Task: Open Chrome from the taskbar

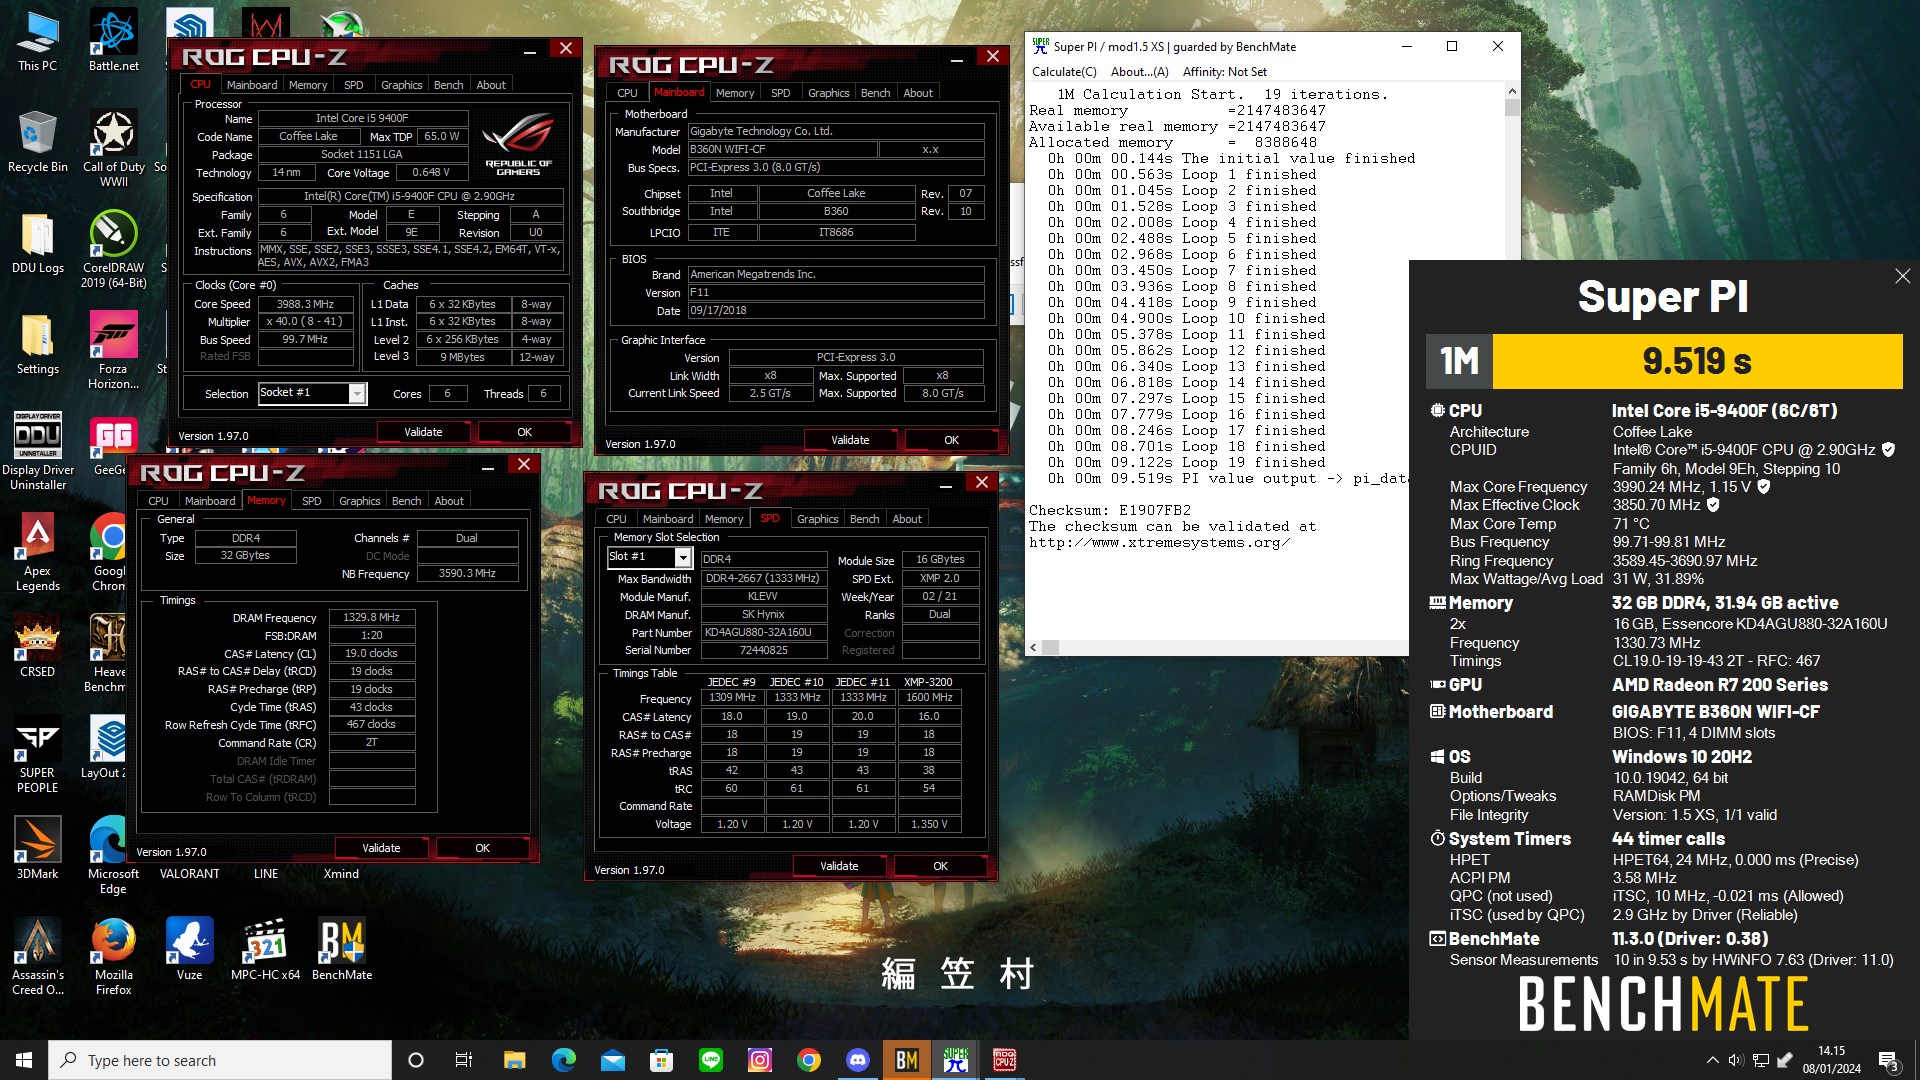Action: 809,1060
